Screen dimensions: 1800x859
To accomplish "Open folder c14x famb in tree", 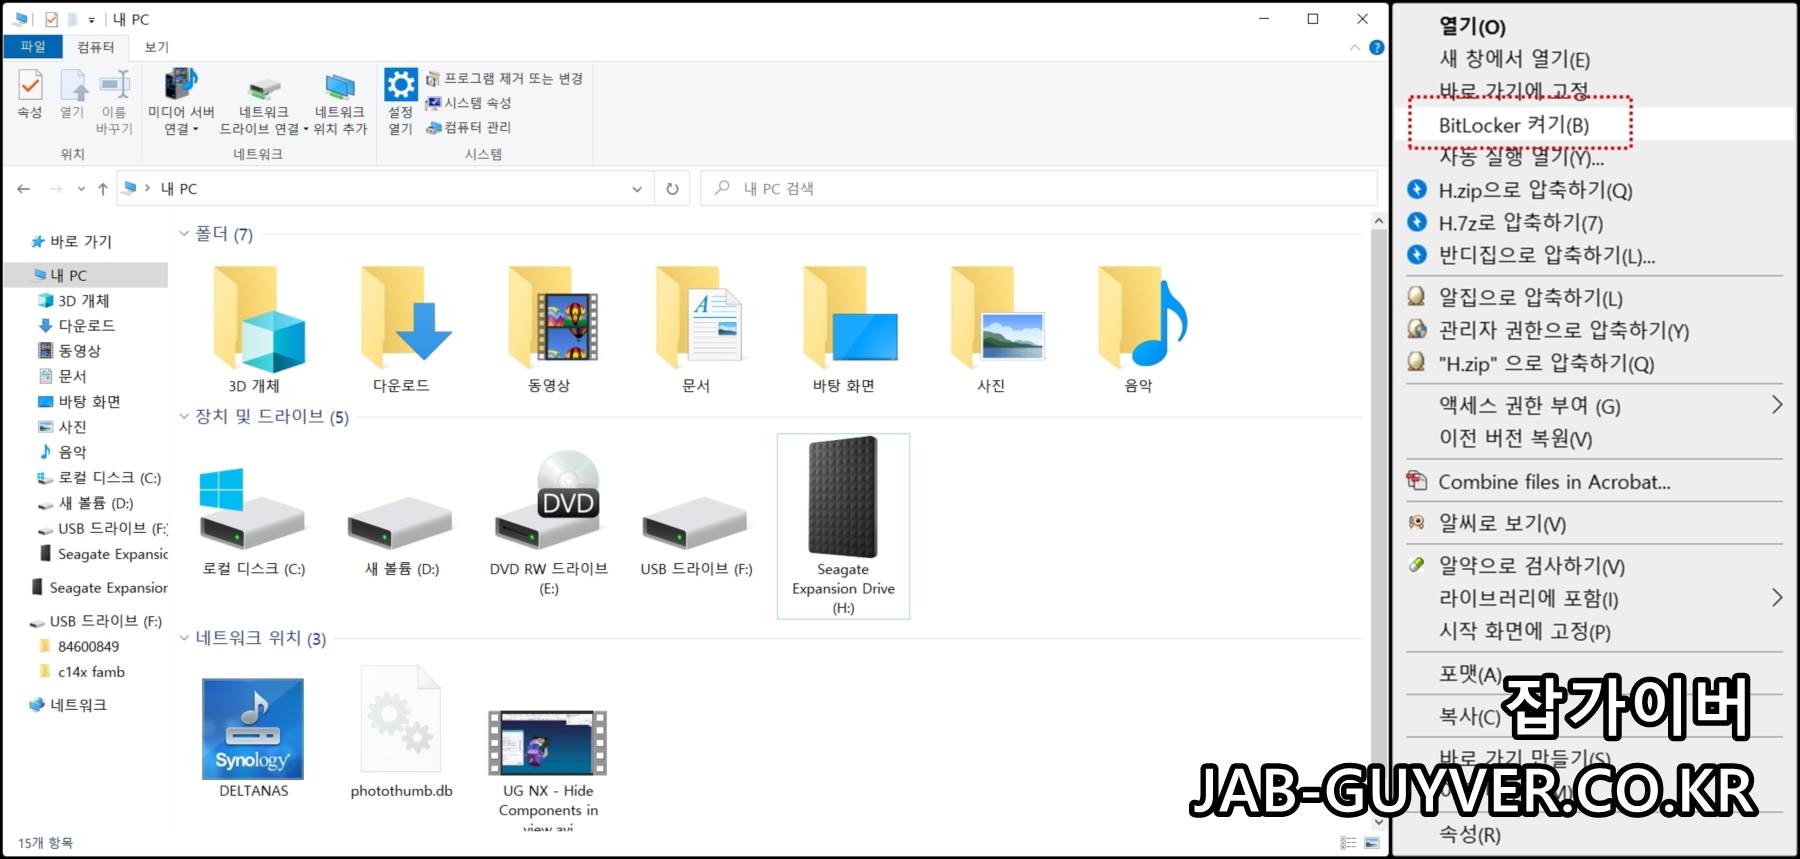I will pyautogui.click(x=91, y=672).
